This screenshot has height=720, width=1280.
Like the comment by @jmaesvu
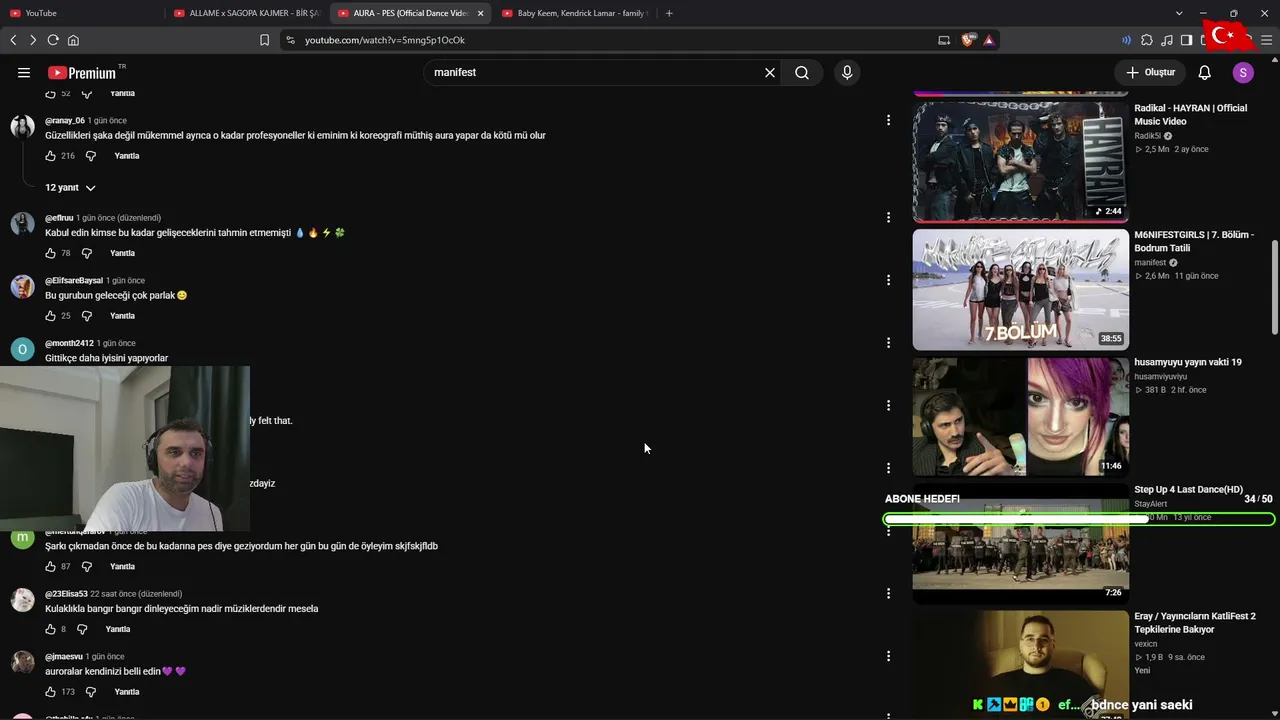tap(50, 692)
